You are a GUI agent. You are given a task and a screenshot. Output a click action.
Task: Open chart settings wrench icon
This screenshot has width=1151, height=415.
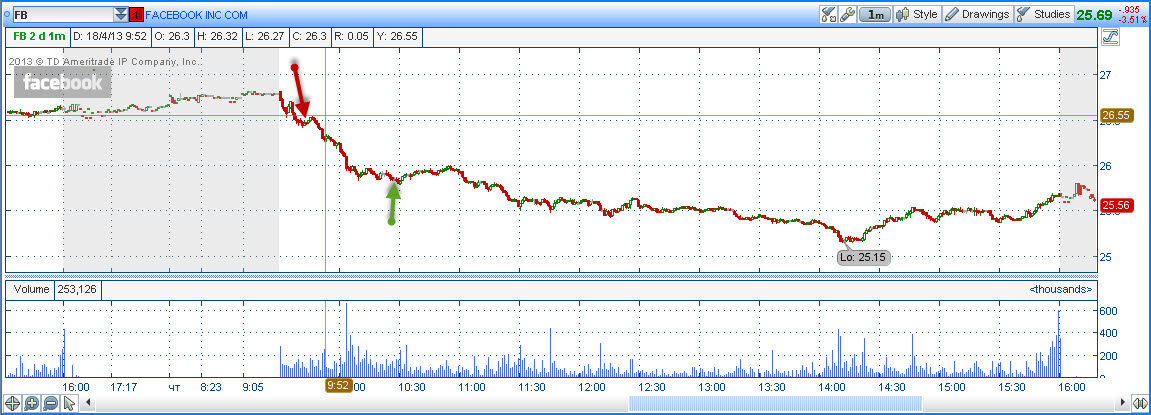pyautogui.click(x=847, y=14)
